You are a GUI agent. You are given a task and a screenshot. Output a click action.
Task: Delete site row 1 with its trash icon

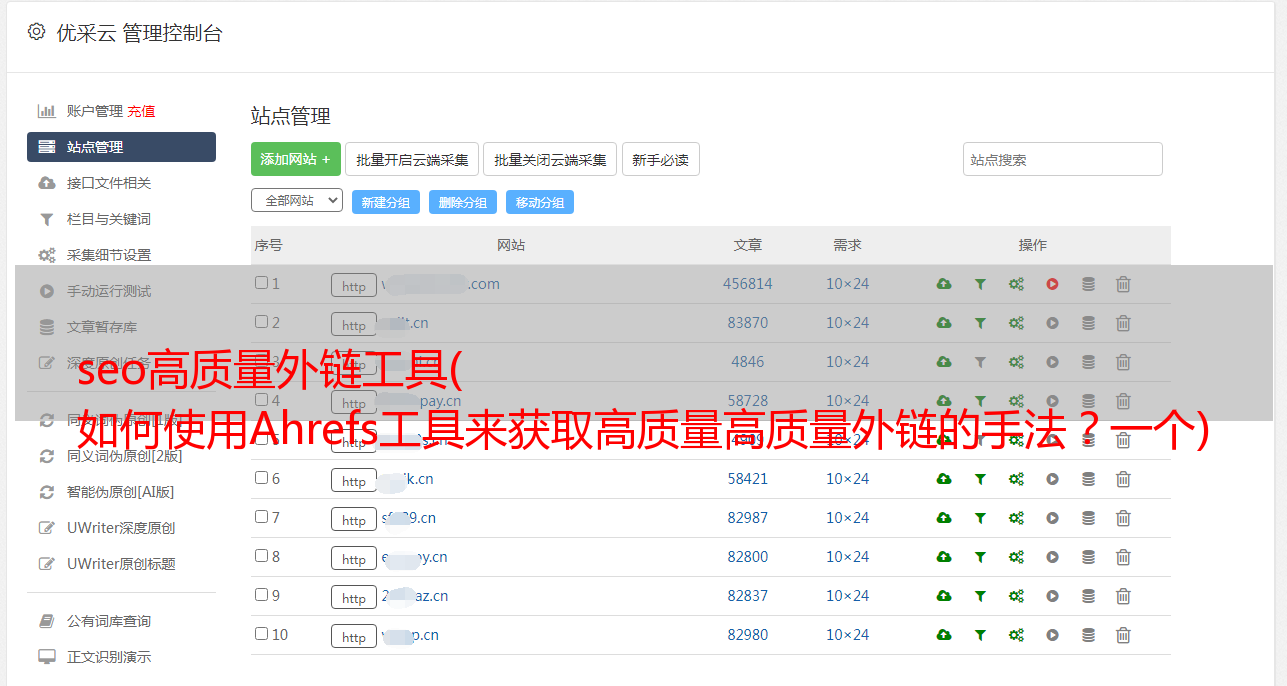(x=1123, y=284)
